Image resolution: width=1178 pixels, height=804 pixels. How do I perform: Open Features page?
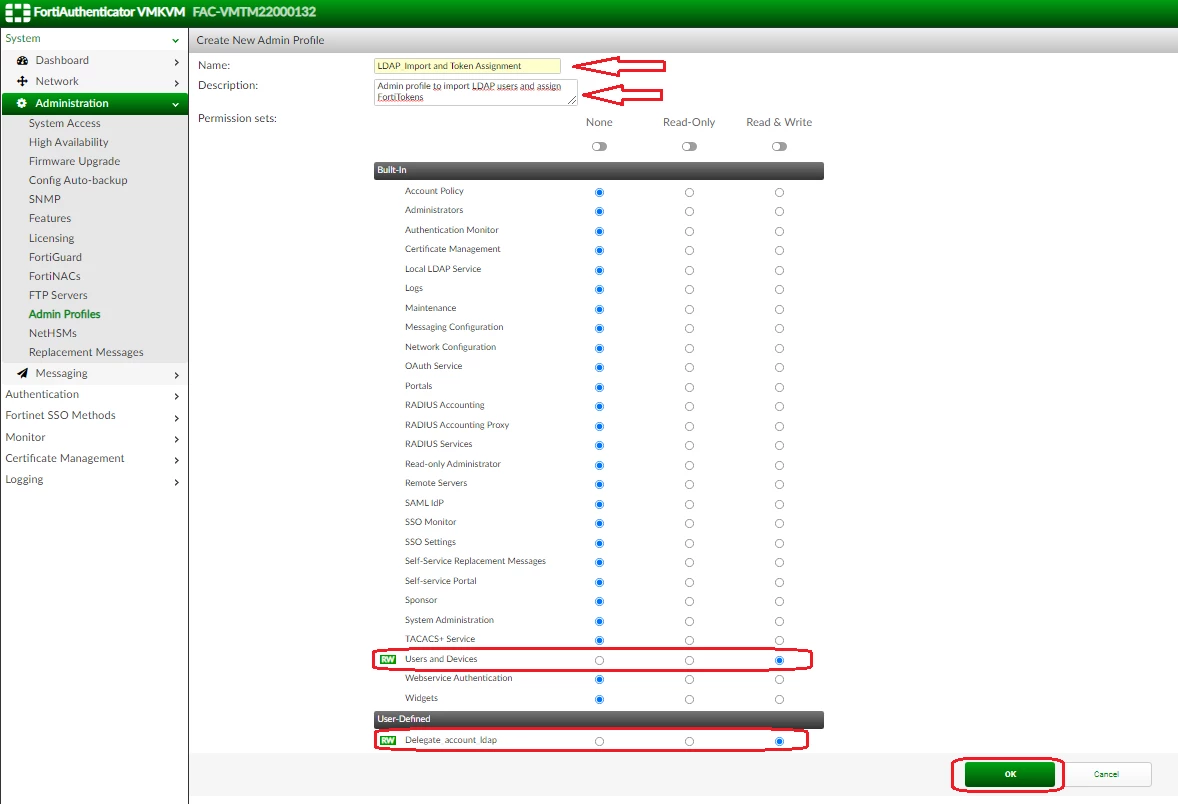click(x=50, y=218)
